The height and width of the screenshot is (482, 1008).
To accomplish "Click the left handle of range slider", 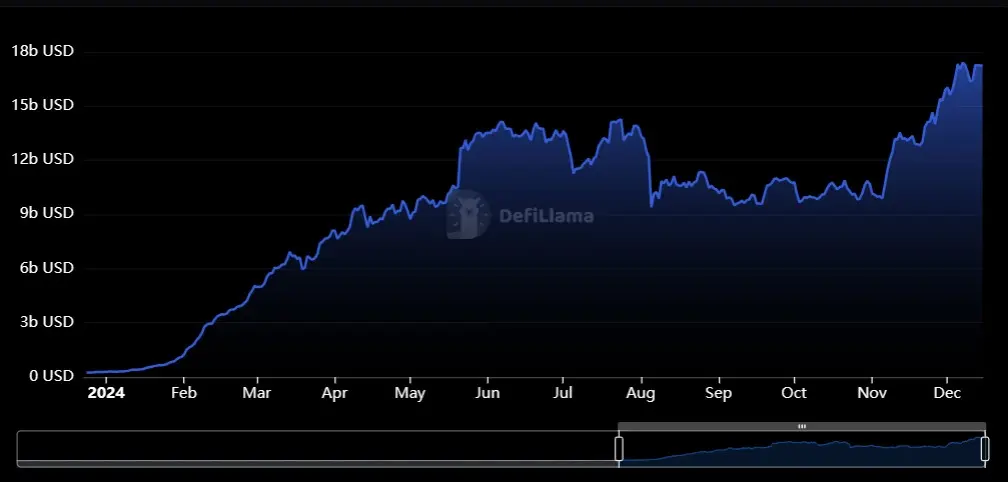I will (x=619, y=448).
